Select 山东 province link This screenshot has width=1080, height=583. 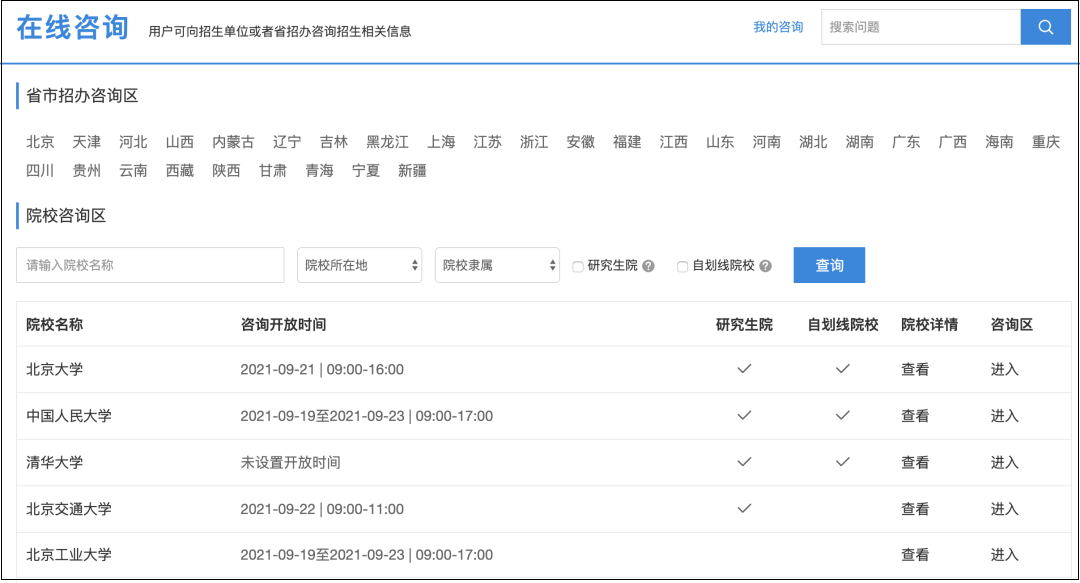(x=720, y=142)
